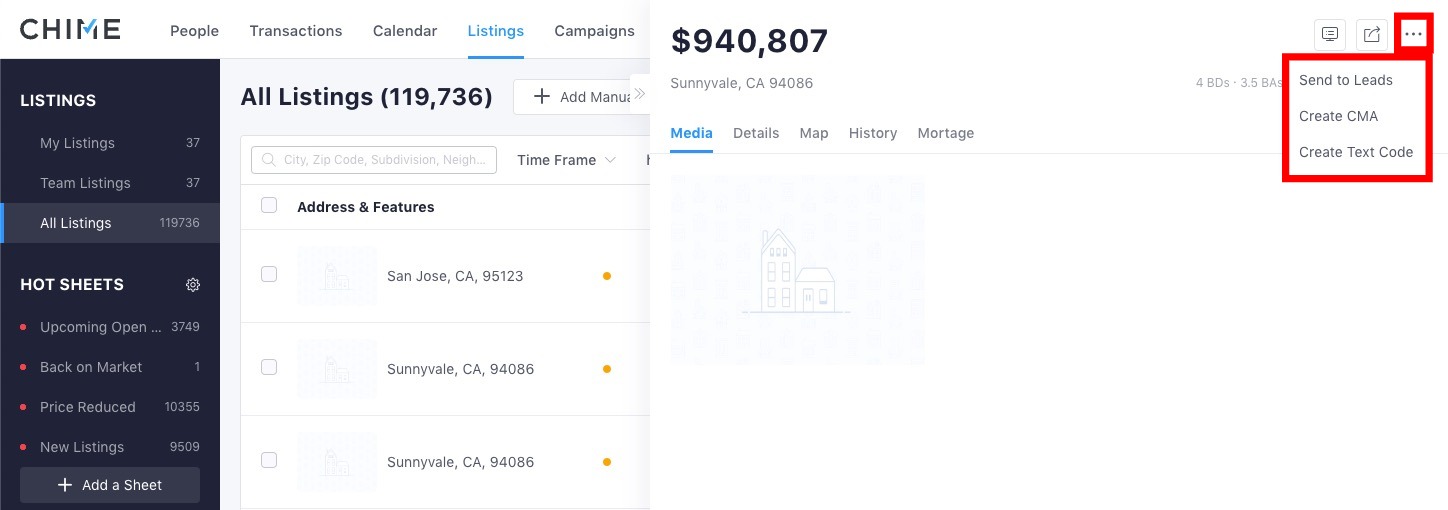The image size is (1448, 510).
Task: Collapse the detail panel with double-arrow icon
Action: point(639,94)
